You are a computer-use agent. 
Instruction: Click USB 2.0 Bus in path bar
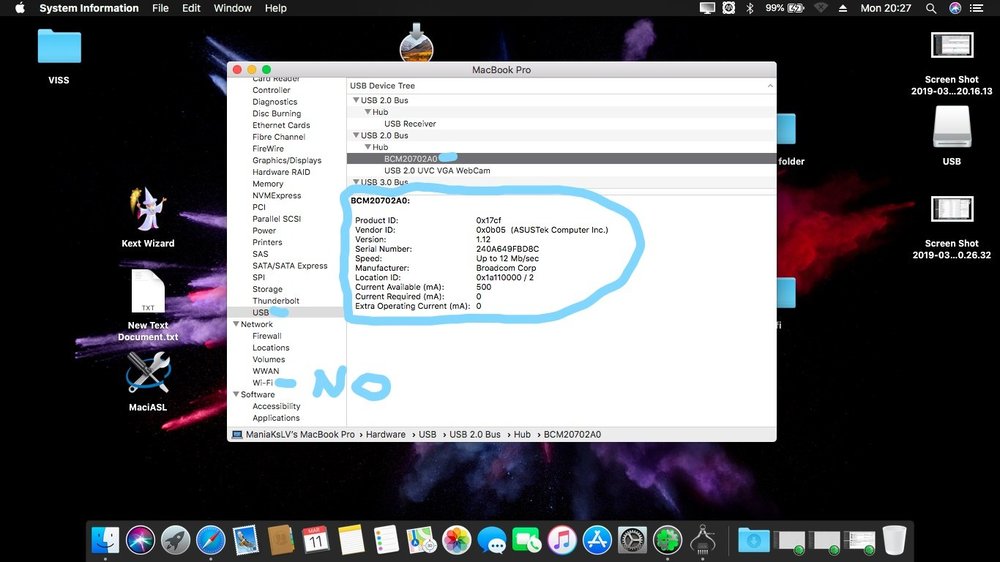(474, 434)
